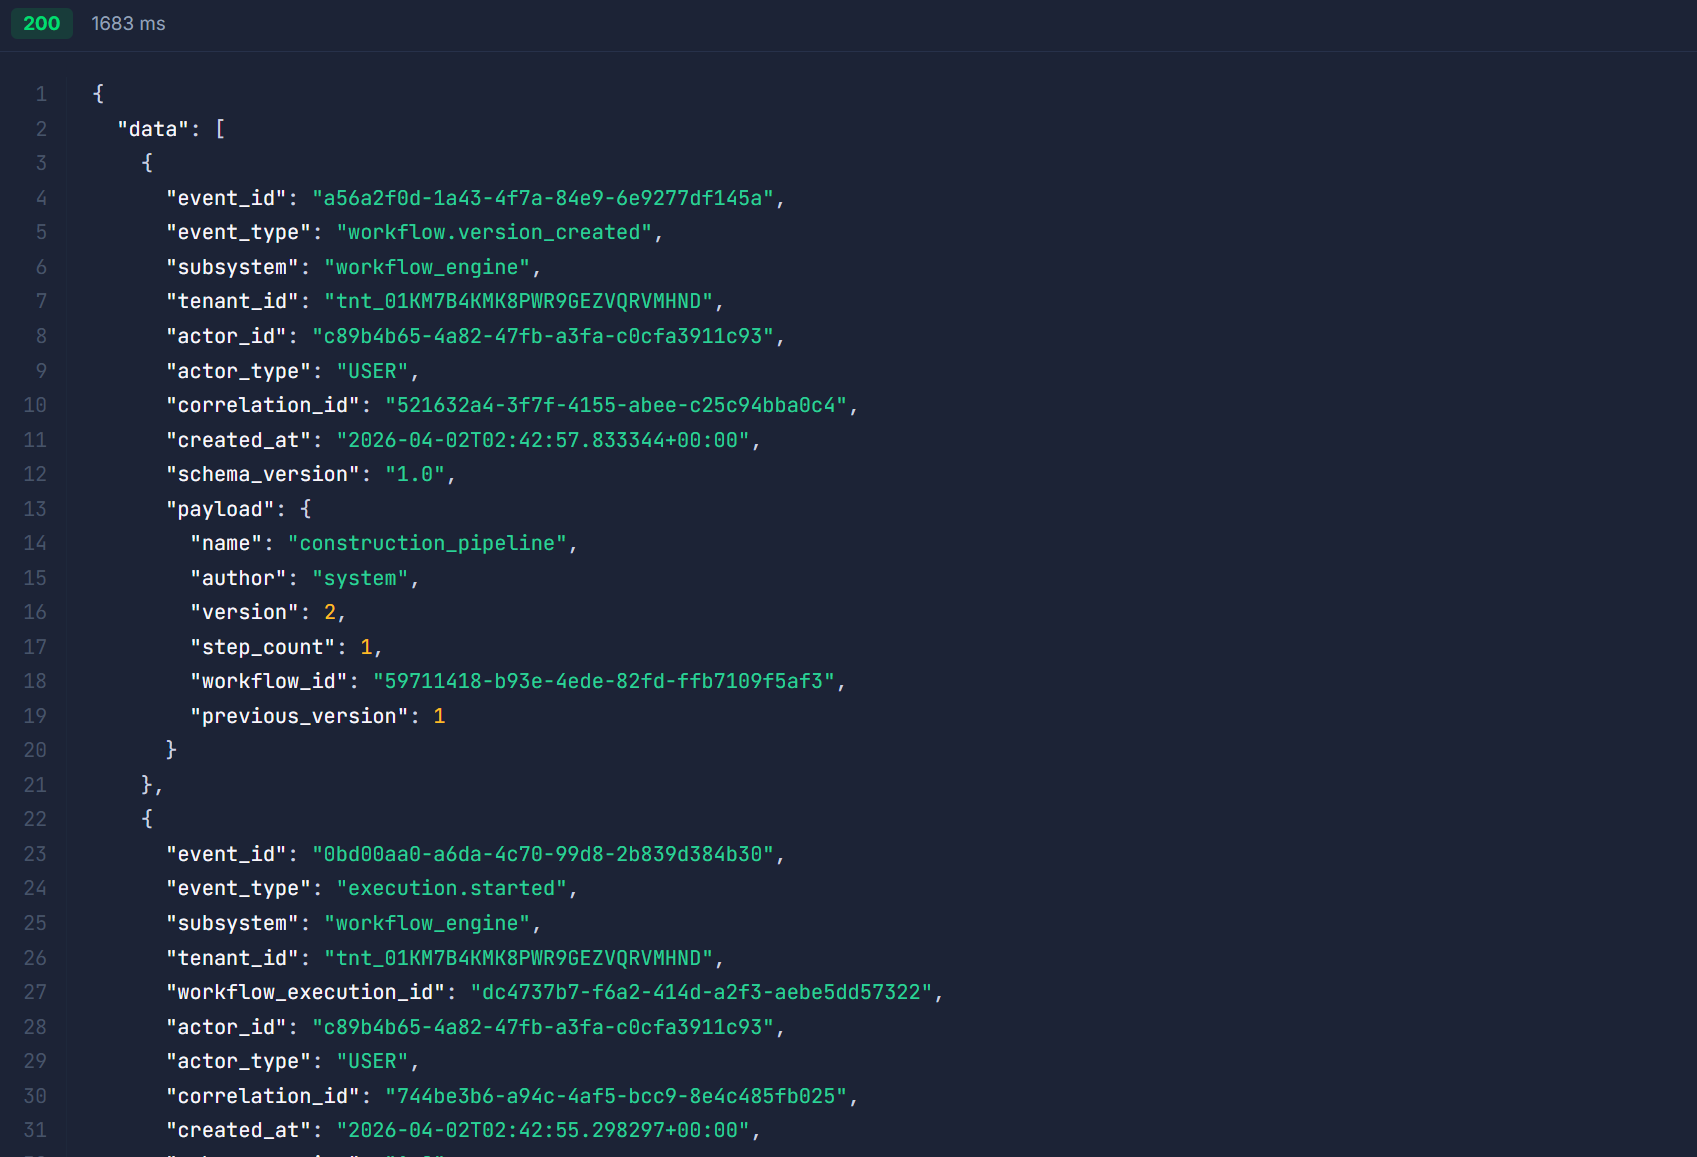Click the actor_id value on line 8
Viewport: 1697px width, 1157px height.
(543, 336)
